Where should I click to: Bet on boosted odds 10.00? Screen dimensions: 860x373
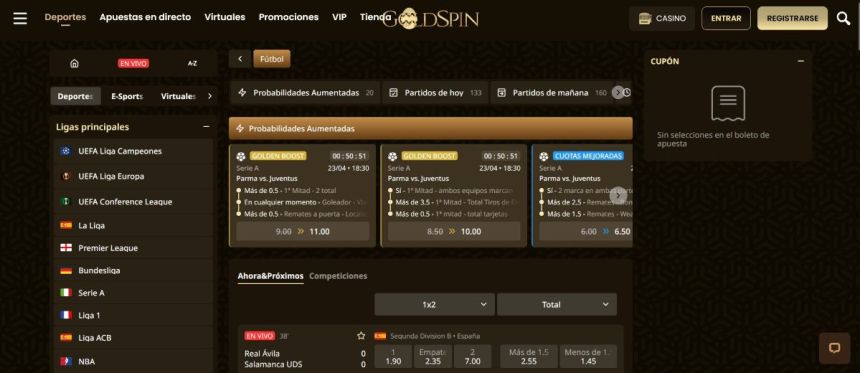click(x=454, y=231)
